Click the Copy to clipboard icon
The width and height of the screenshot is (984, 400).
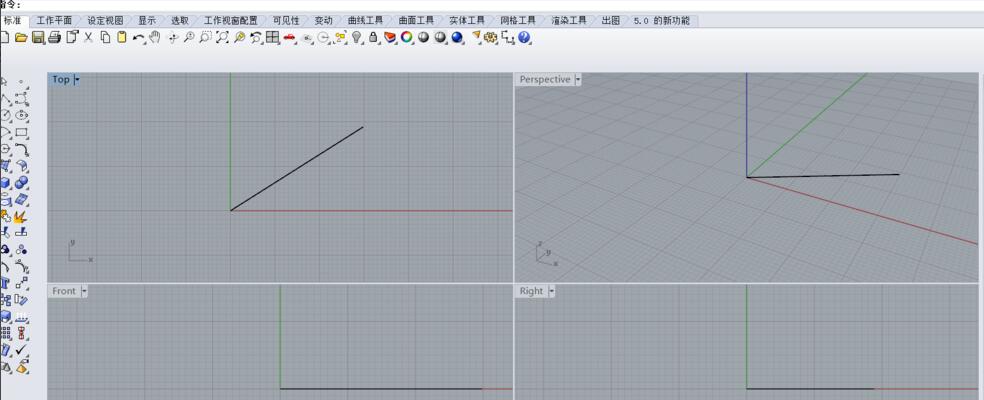tap(105, 38)
